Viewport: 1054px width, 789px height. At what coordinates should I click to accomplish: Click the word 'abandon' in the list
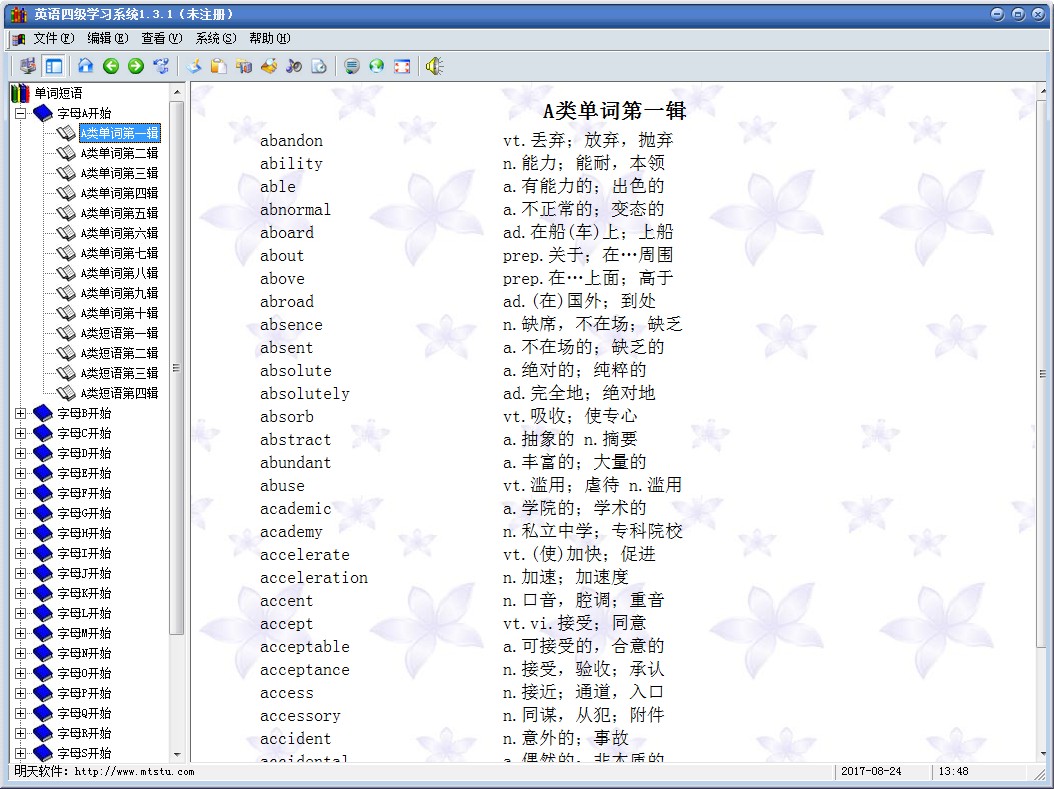pos(291,140)
